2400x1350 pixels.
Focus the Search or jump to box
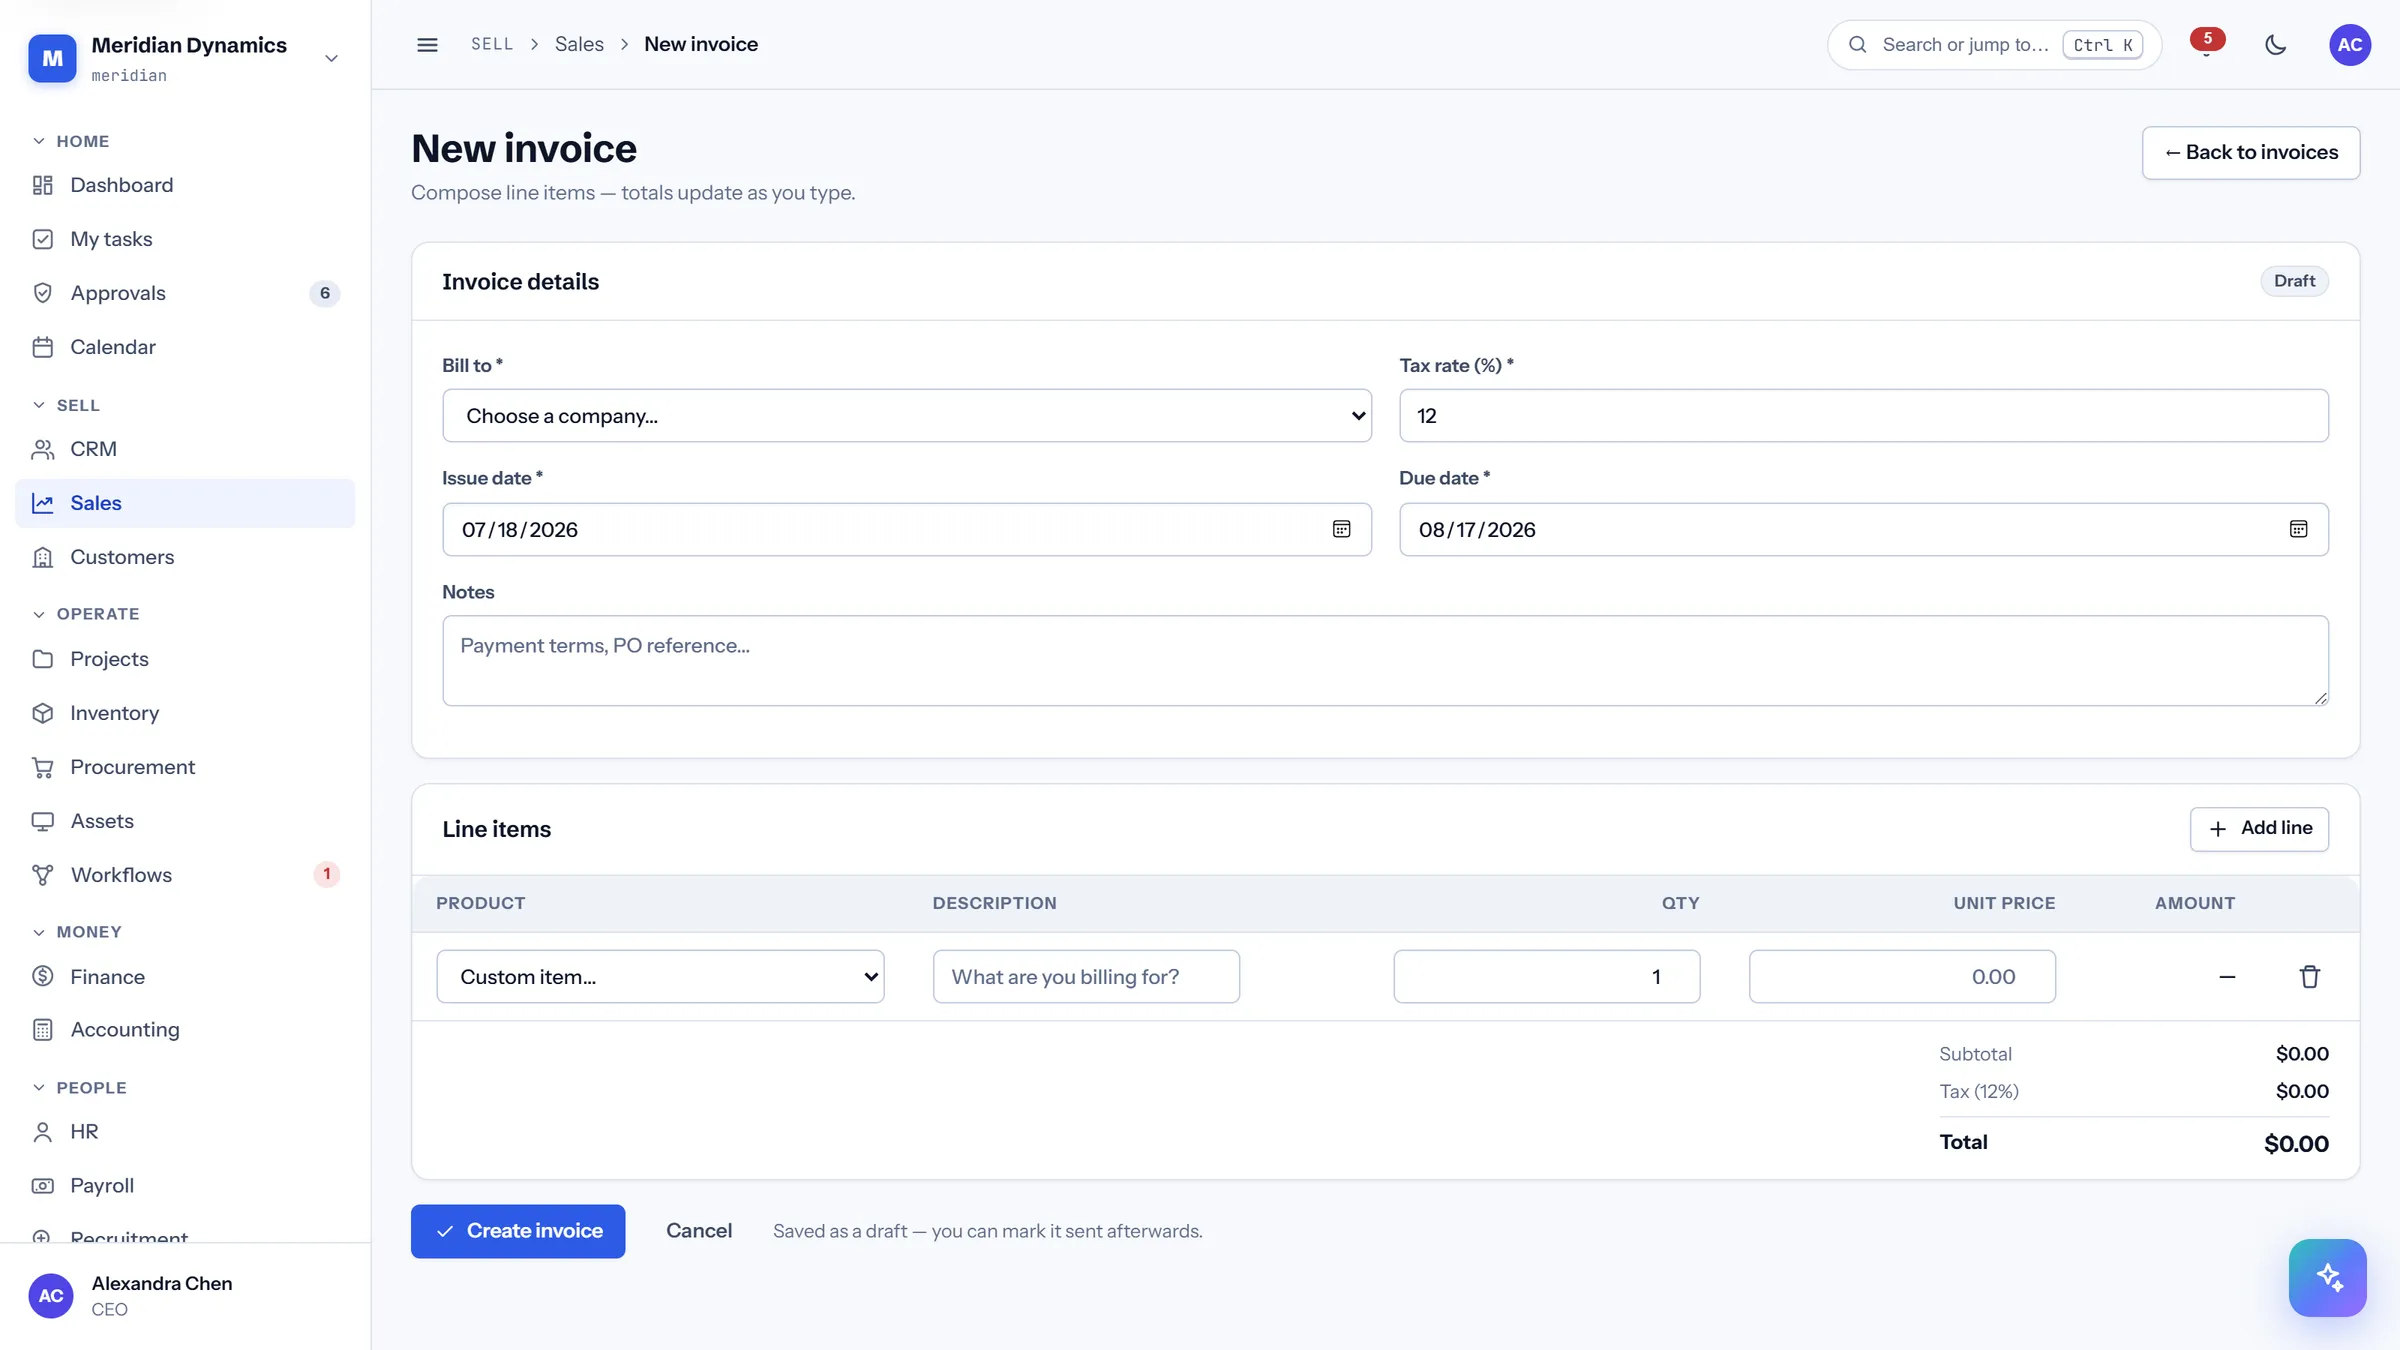tap(1994, 45)
